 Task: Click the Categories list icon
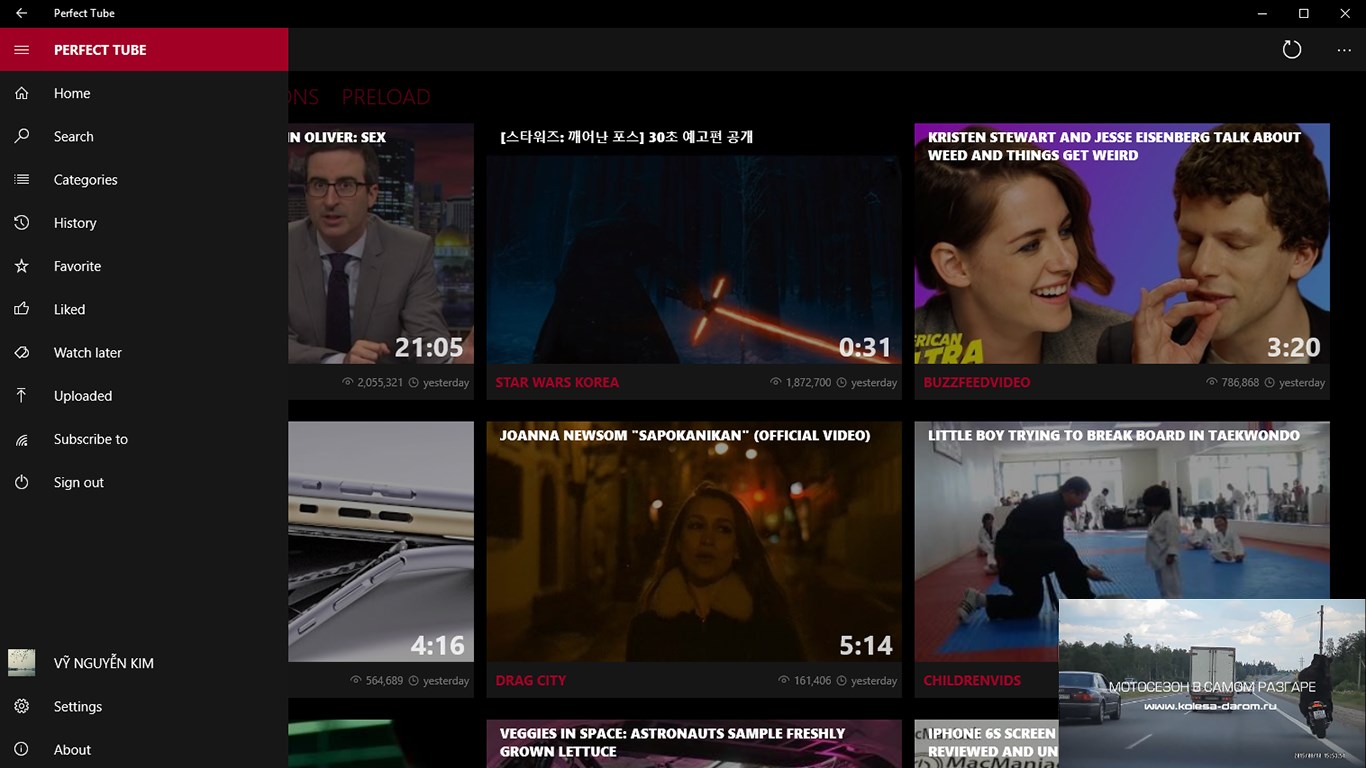pyautogui.click(x=22, y=180)
